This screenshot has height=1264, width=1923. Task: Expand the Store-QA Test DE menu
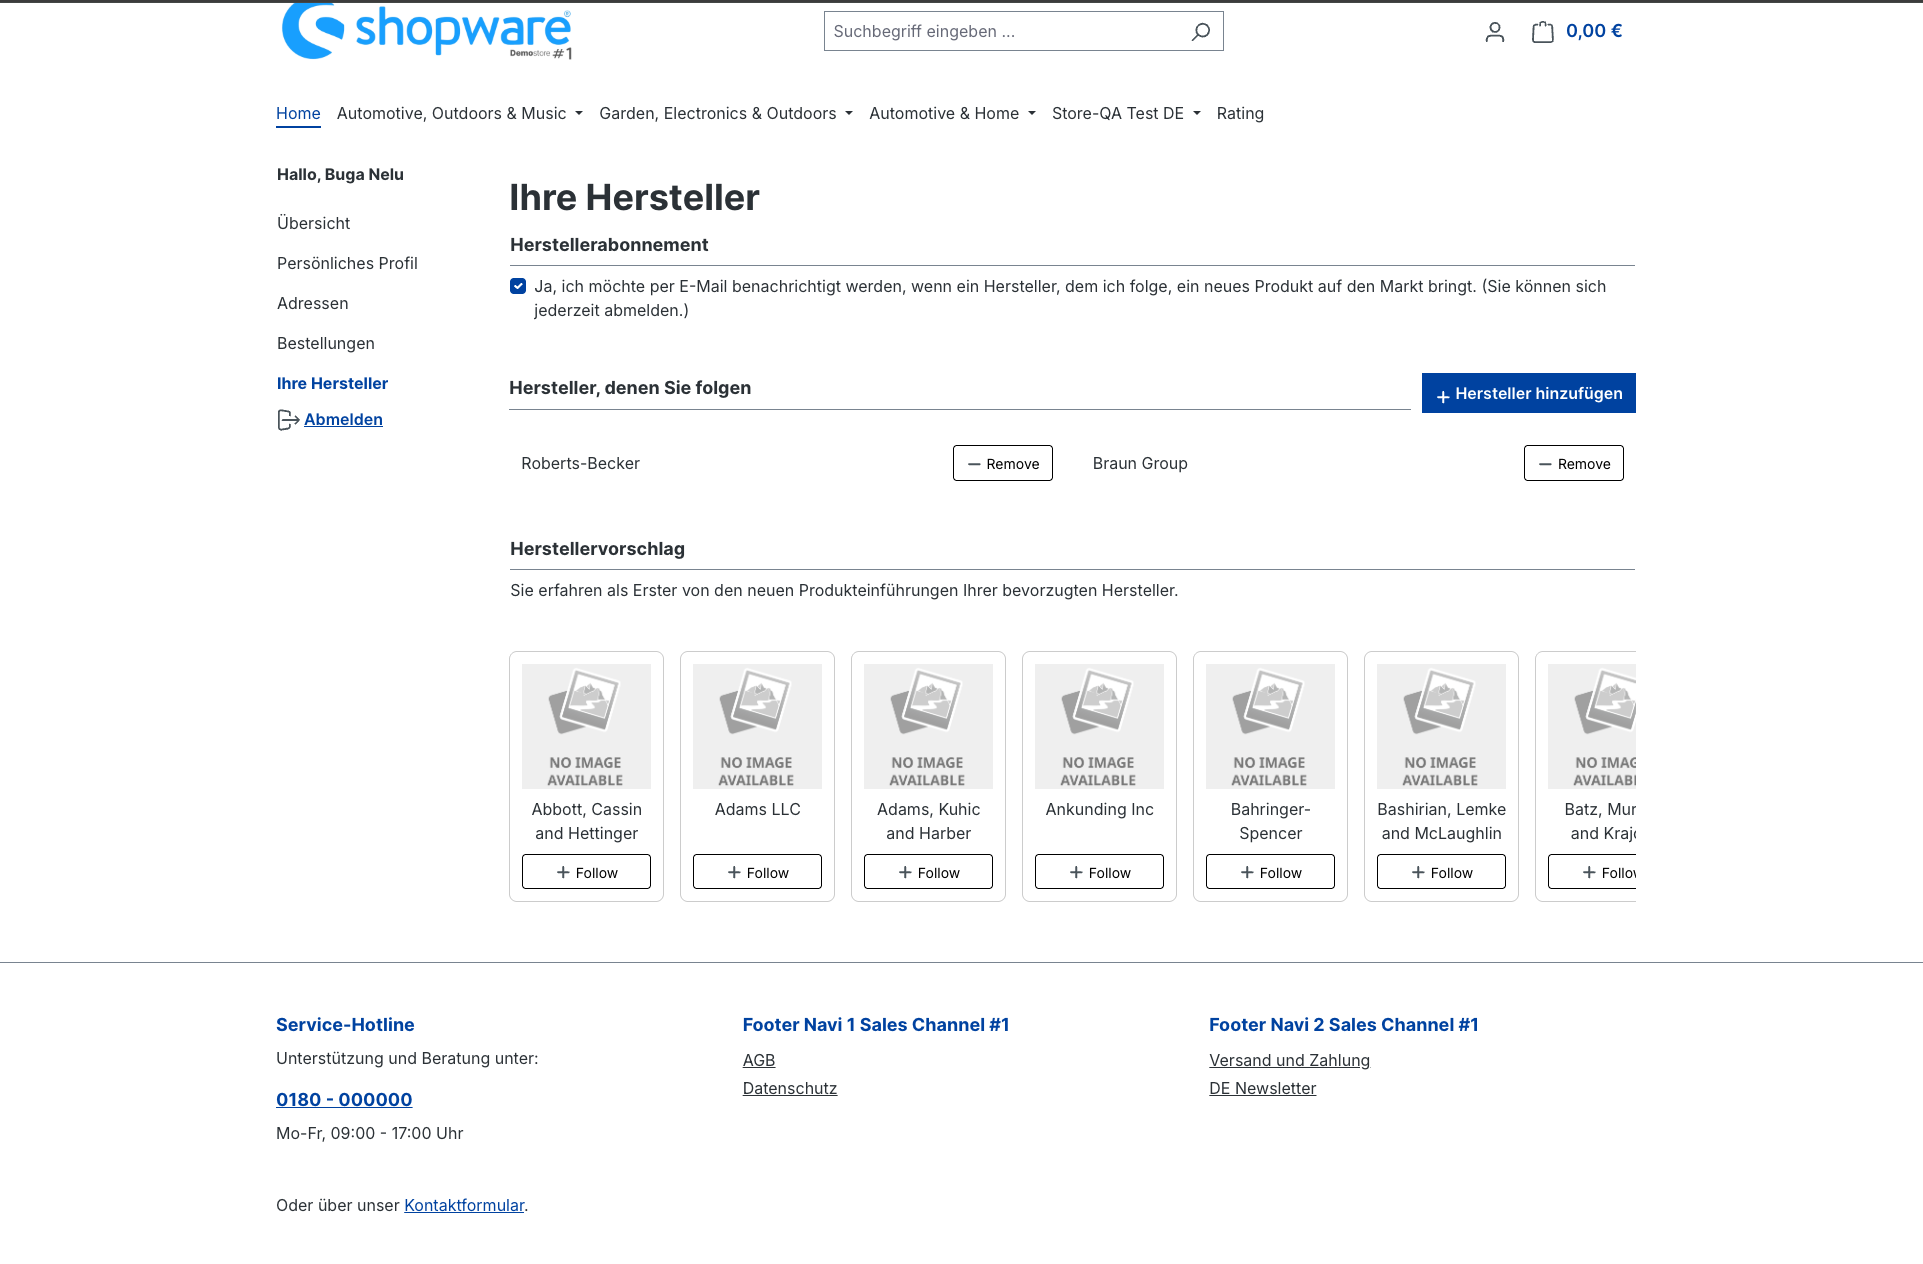(x=1118, y=113)
